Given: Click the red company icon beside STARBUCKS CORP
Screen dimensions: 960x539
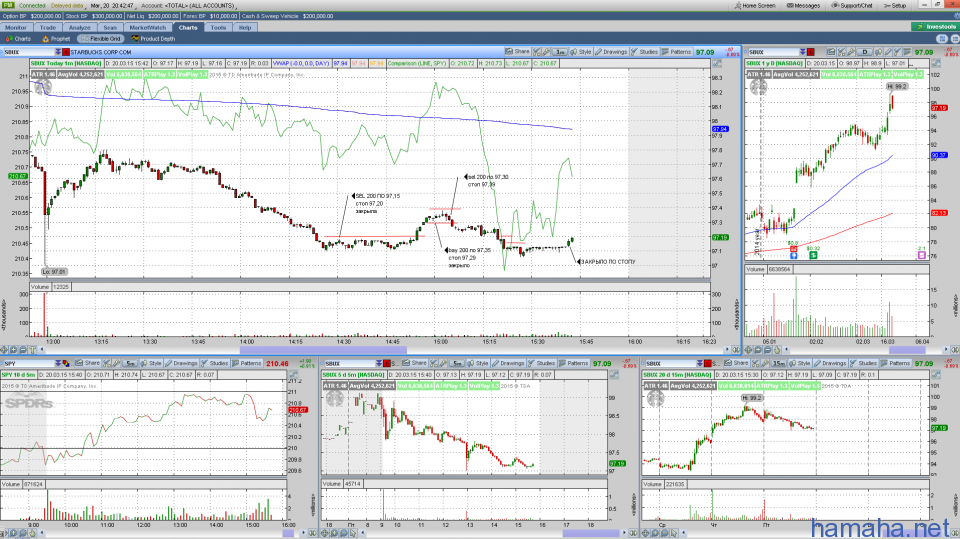Looking at the screenshot, I should click(x=66, y=52).
